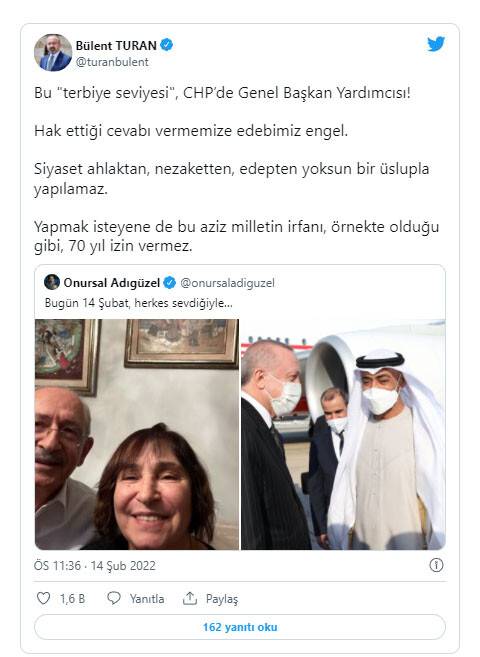
Task: Click the Onursal Adıgüzel display name
Action: tap(111, 283)
